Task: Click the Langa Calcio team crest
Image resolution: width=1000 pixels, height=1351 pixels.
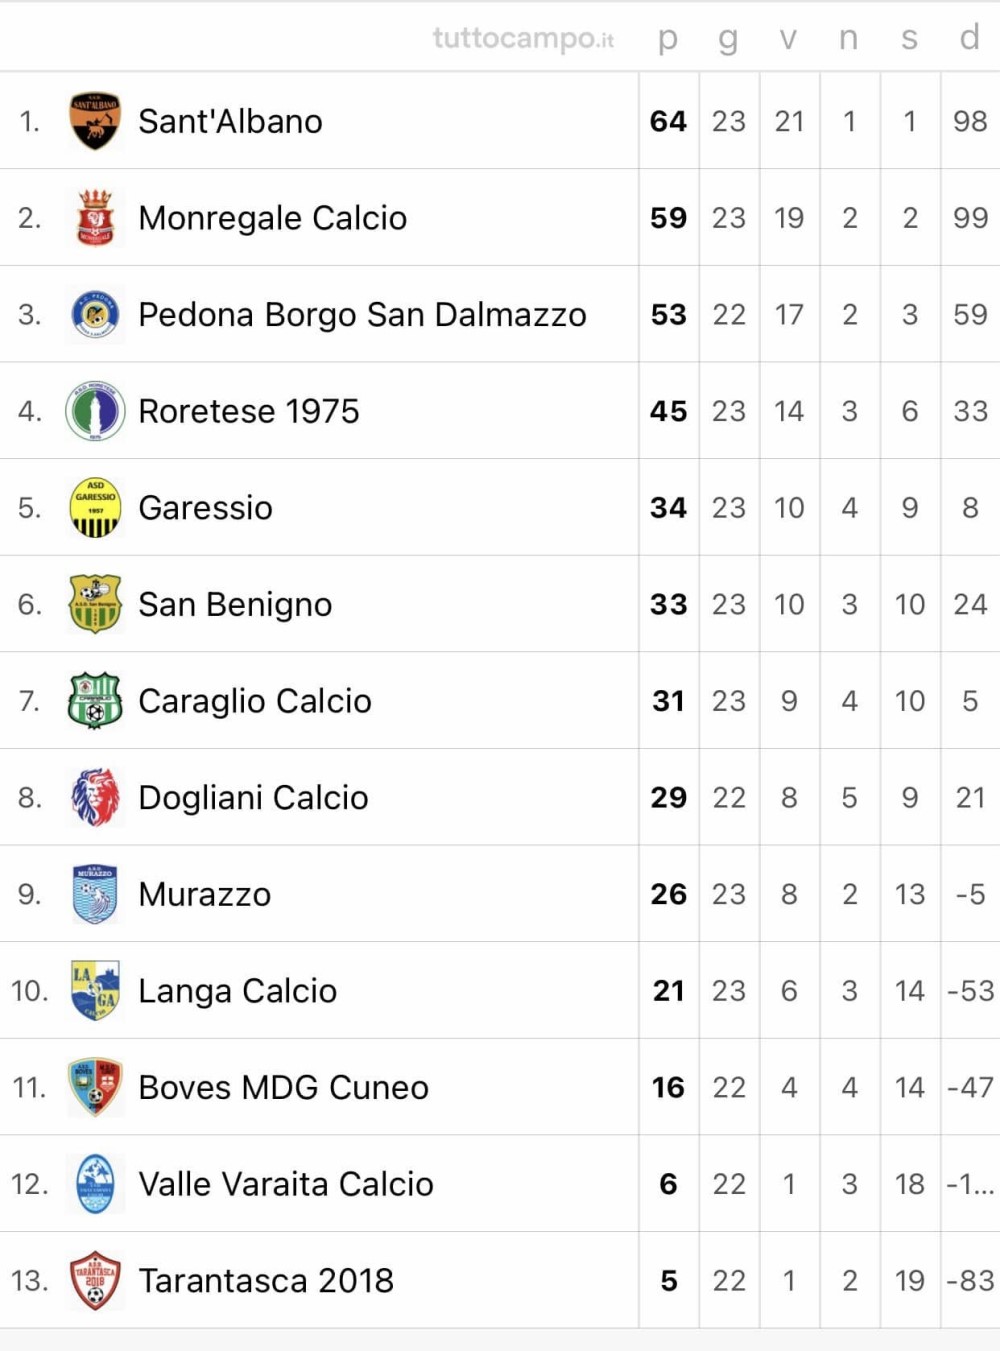Action: 95,991
